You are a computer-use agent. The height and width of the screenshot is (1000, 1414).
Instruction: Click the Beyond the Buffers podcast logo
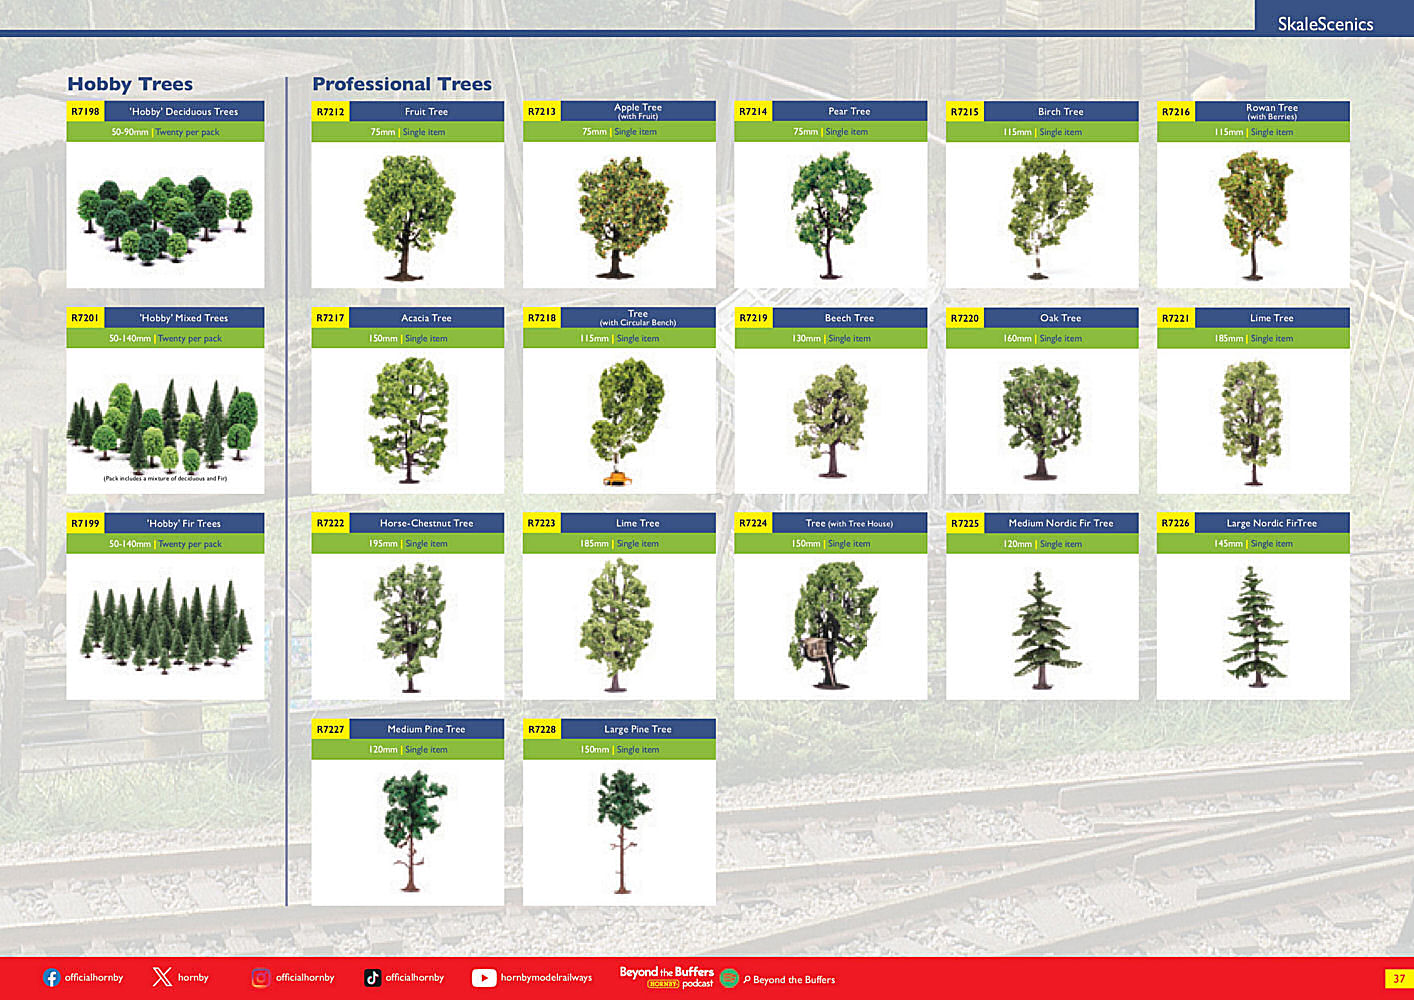(667, 977)
